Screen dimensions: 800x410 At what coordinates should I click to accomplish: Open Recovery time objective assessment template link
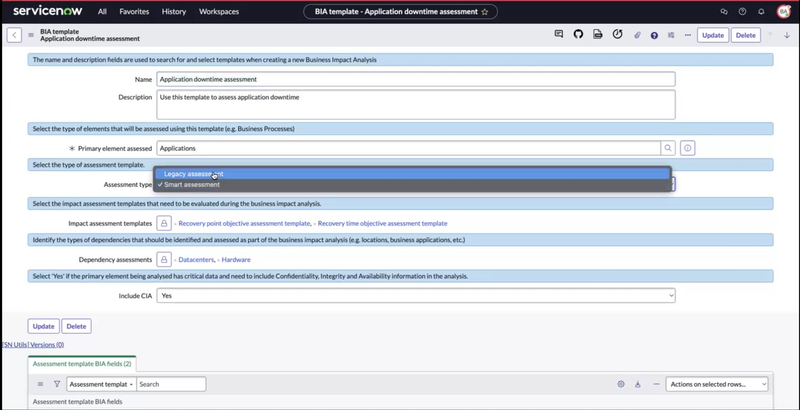[383, 223]
